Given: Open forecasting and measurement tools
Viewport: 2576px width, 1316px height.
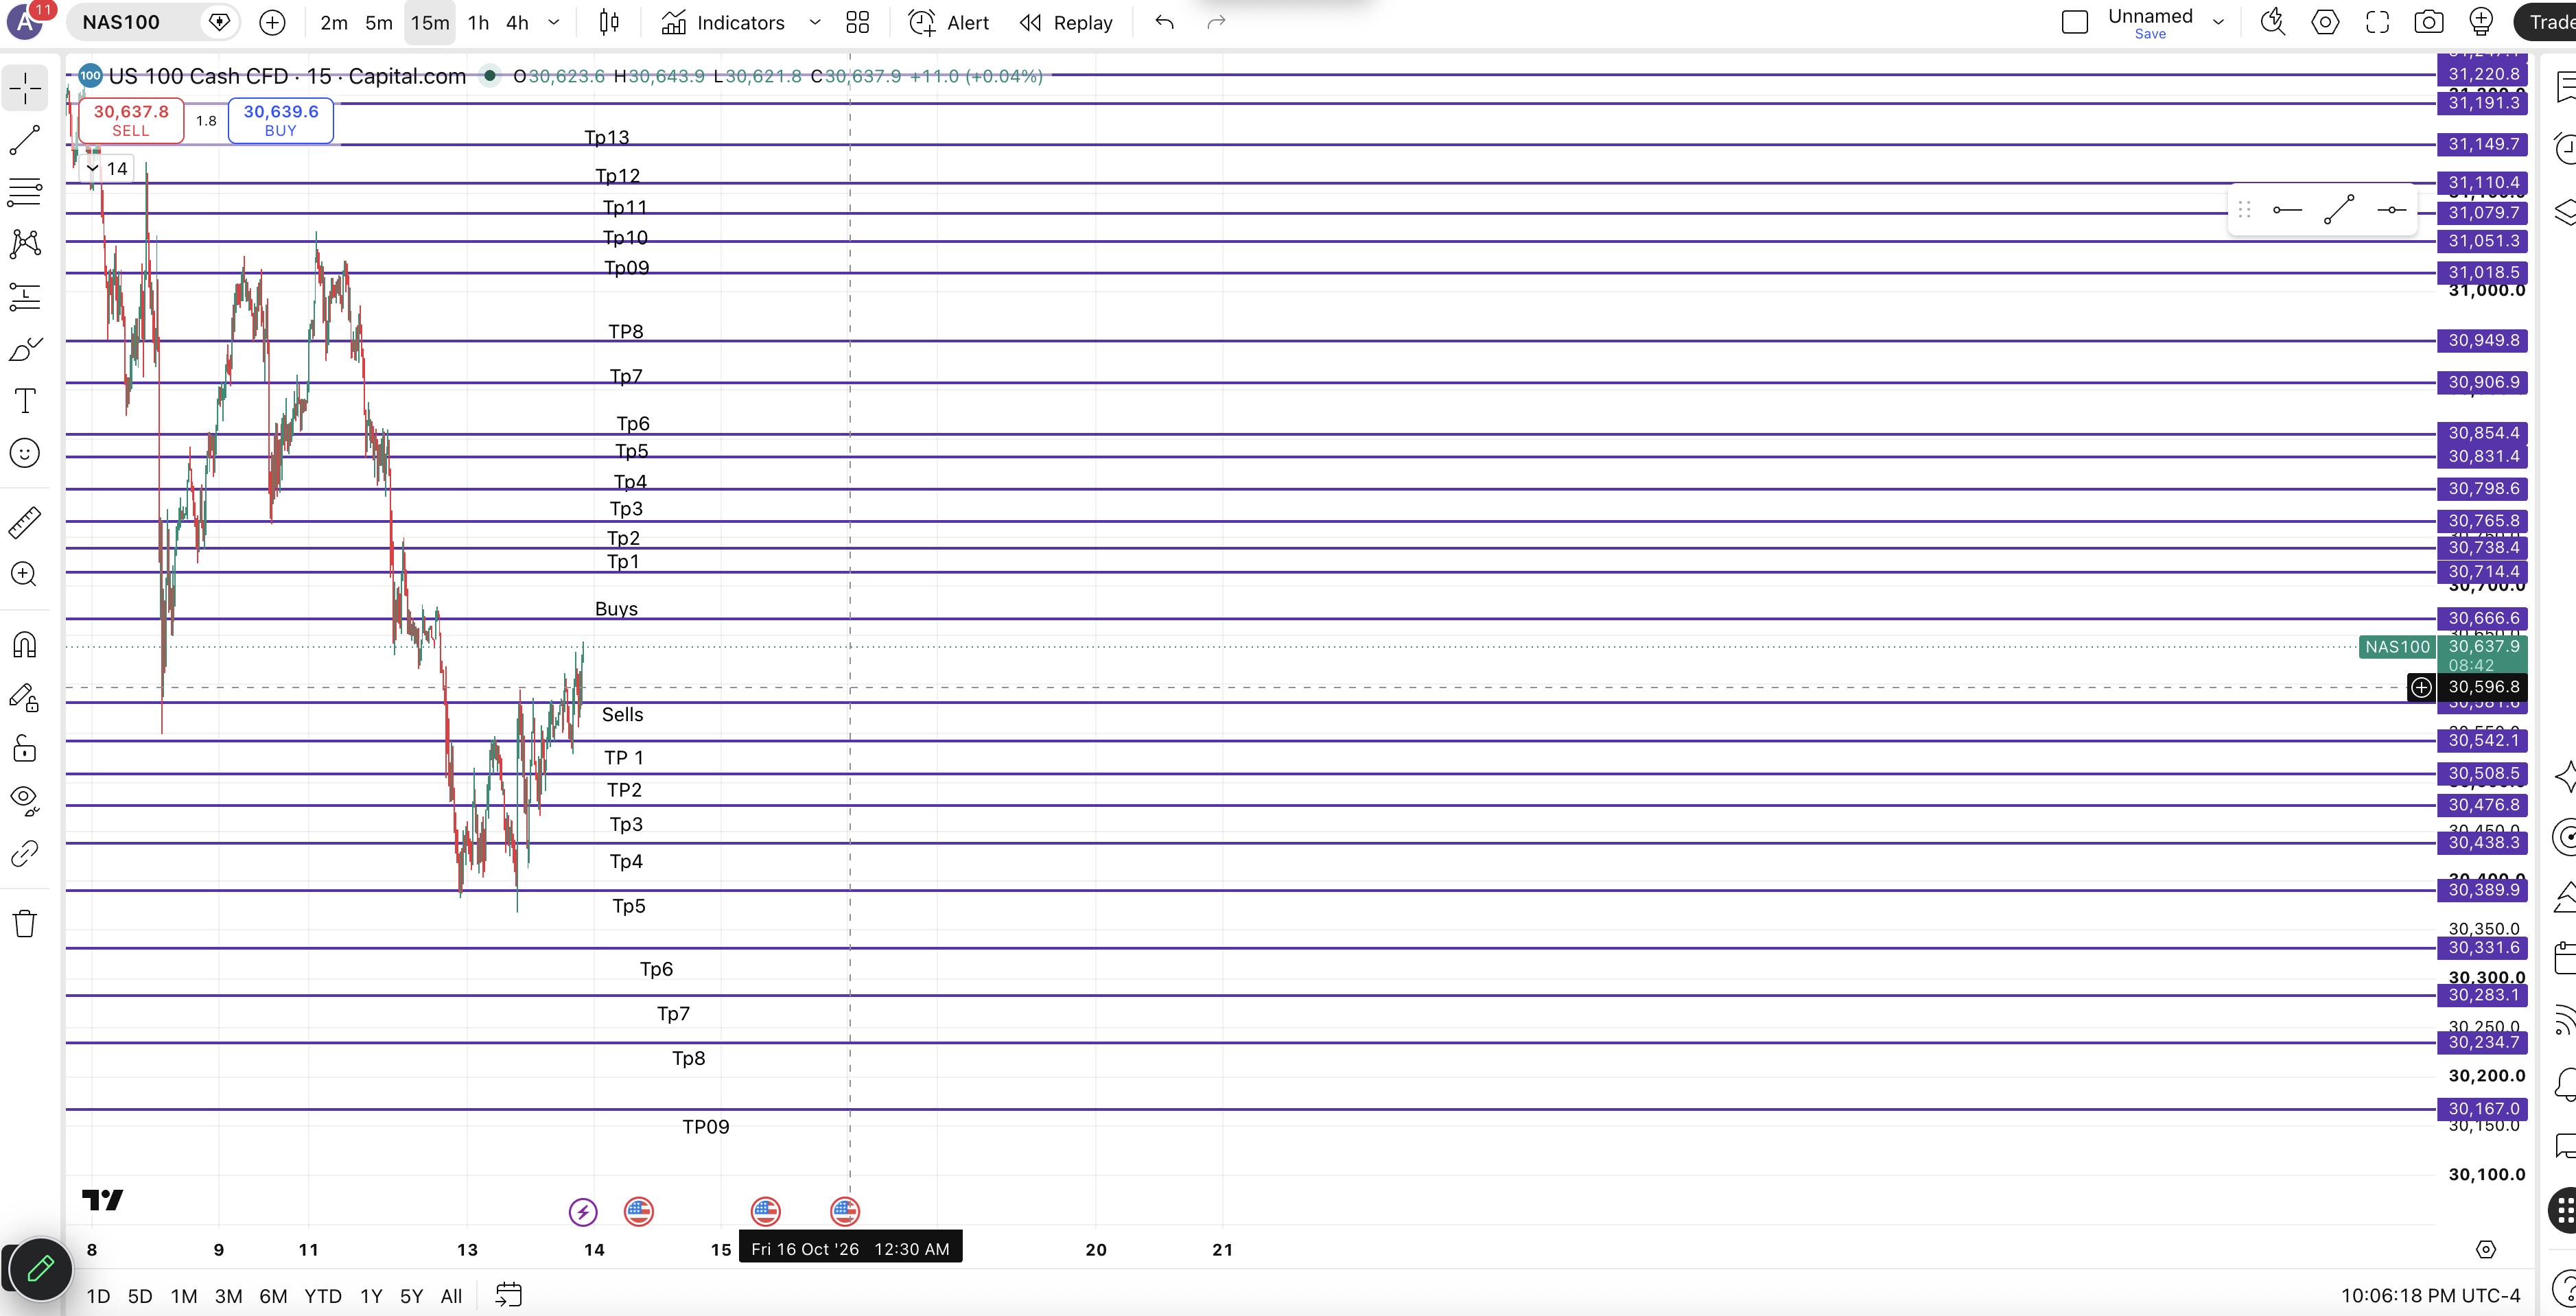Looking at the screenshot, I should tap(25, 296).
